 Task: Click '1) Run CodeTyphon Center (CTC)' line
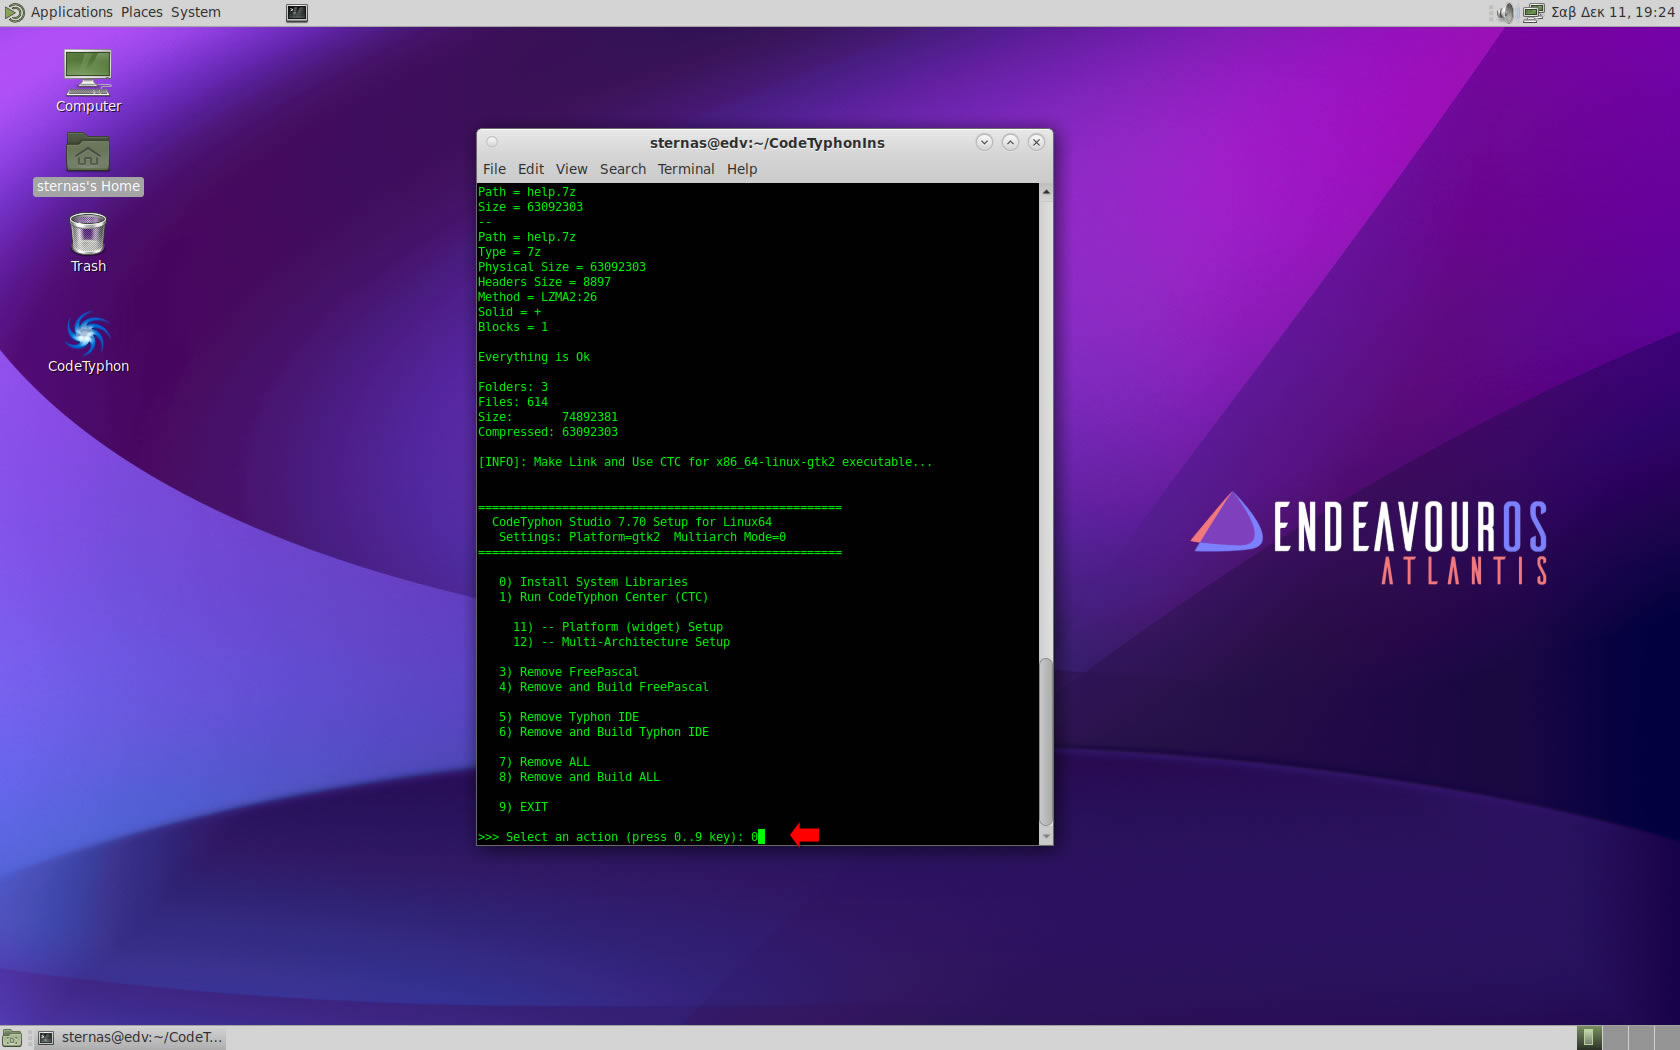pyautogui.click(x=603, y=597)
